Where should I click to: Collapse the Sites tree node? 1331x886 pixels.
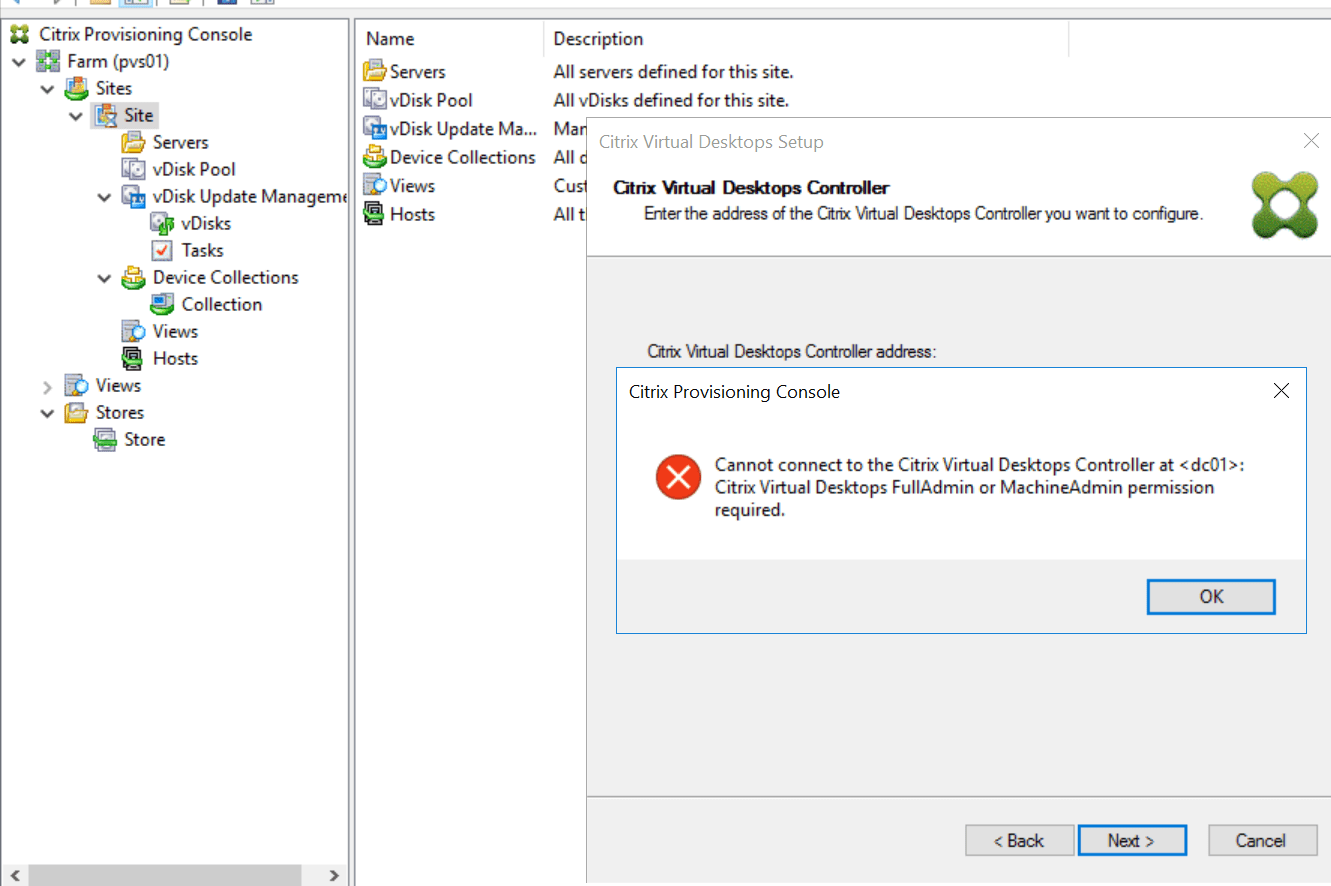coord(47,88)
